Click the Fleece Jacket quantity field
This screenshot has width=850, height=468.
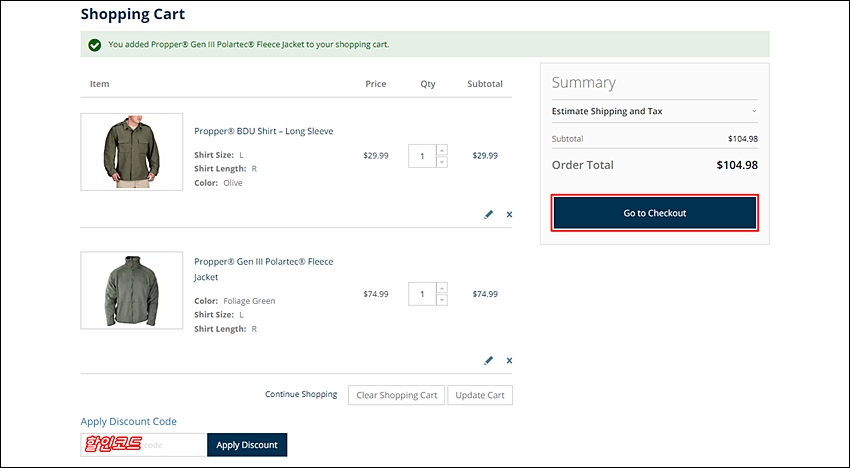[422, 294]
